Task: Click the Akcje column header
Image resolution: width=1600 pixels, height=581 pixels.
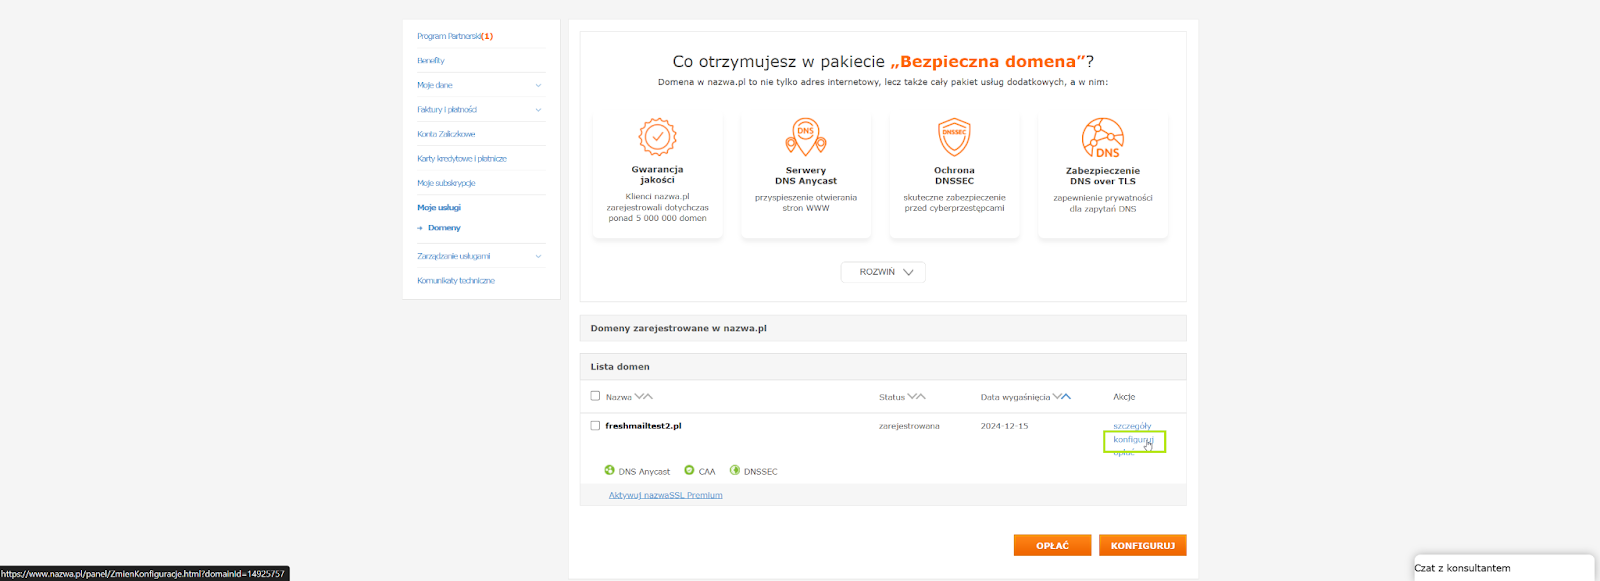Action: point(1124,397)
